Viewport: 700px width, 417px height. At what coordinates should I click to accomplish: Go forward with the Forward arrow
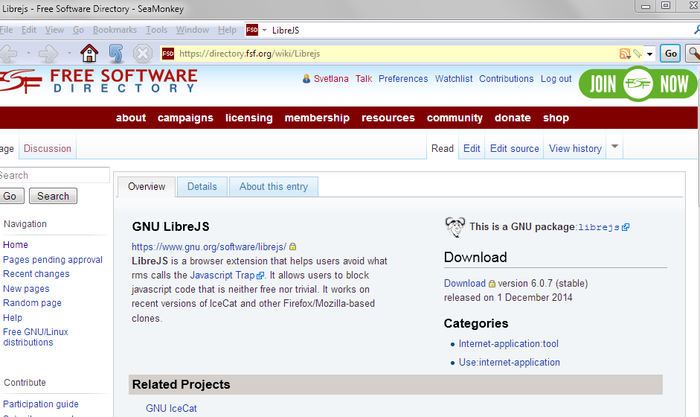coord(48,54)
